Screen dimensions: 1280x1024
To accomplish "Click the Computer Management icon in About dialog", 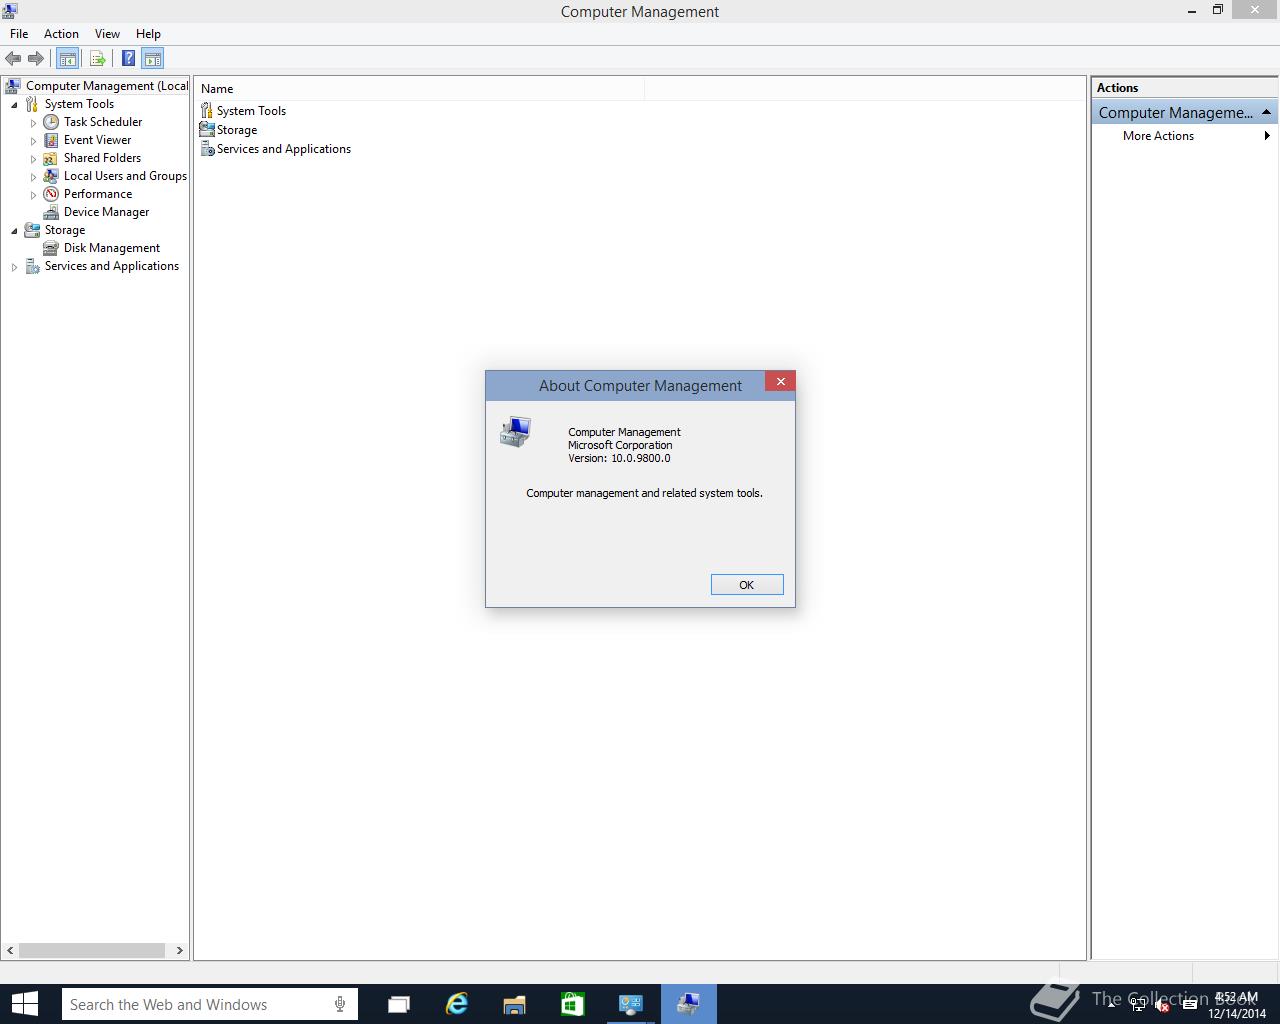I will tap(515, 432).
